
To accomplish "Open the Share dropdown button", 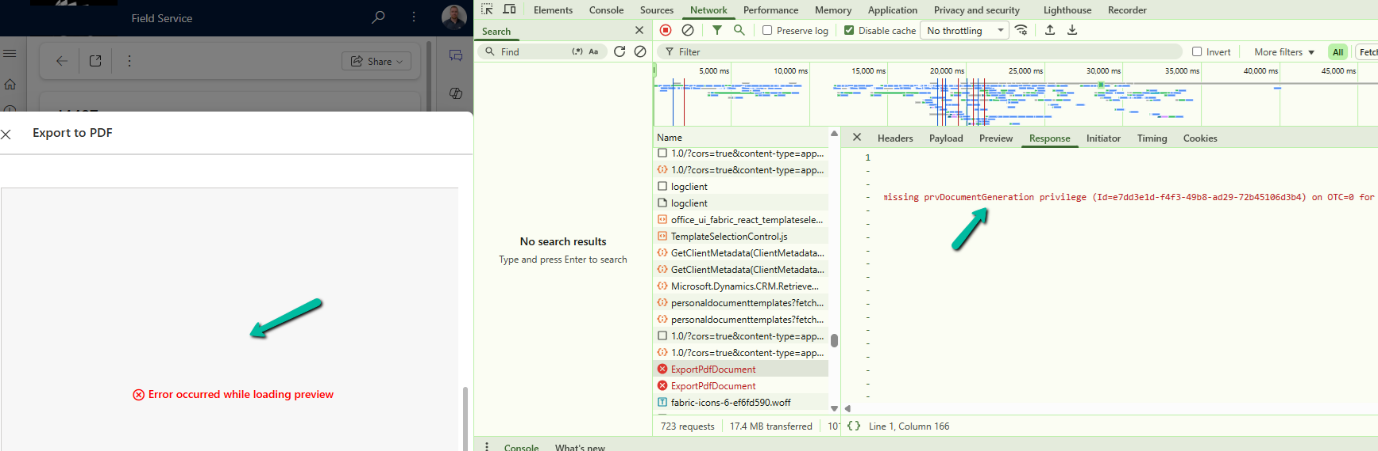I will pyautogui.click(x=376, y=61).
